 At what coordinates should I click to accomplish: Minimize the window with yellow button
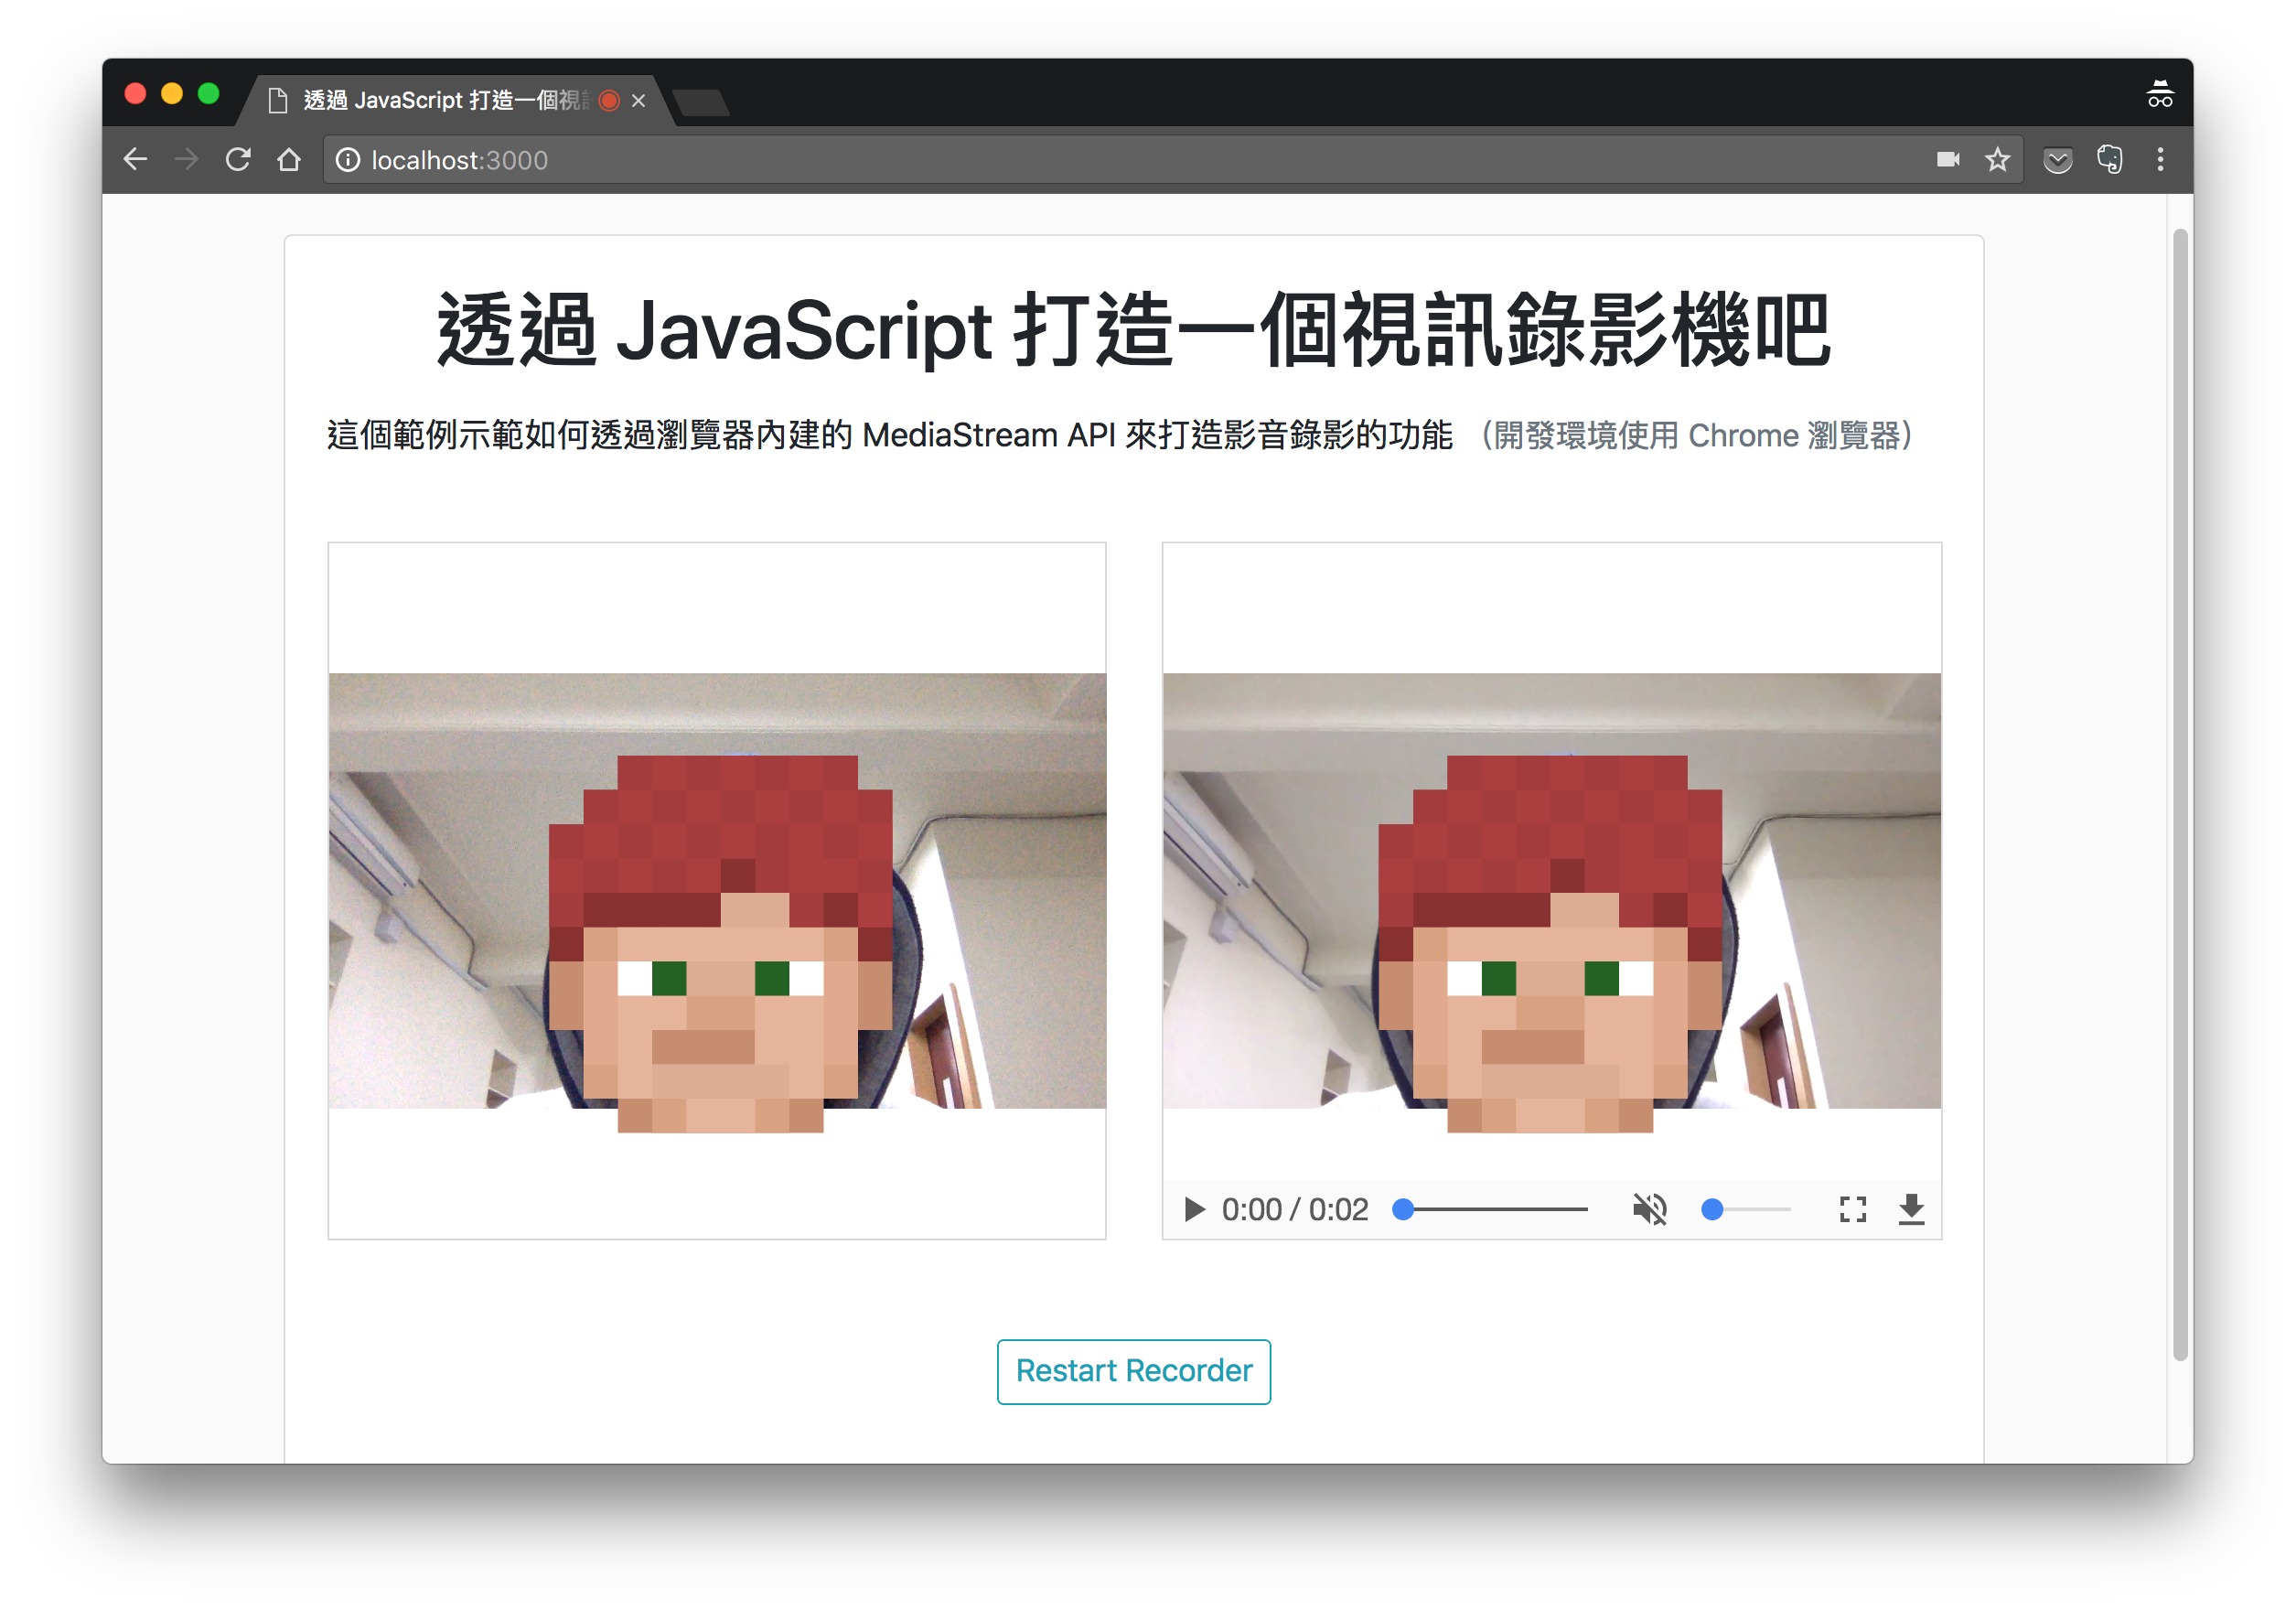(172, 94)
